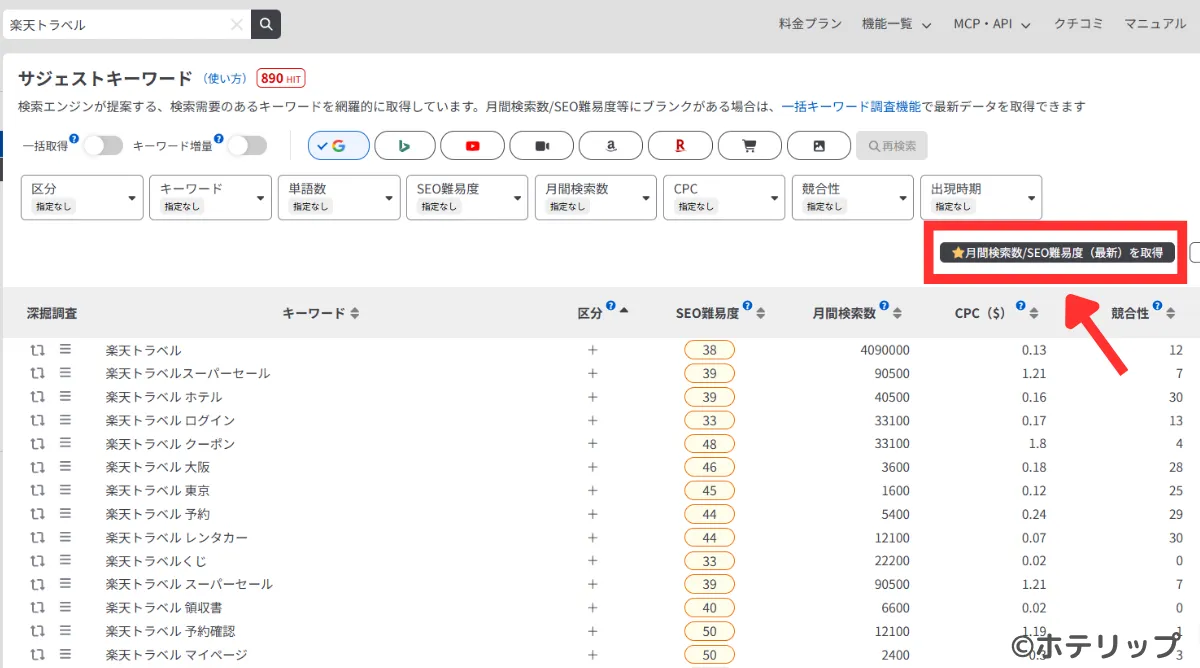Open the キーワード filter dropdown
Screen dimensions: 1200x668
pyautogui.click(x=210, y=197)
